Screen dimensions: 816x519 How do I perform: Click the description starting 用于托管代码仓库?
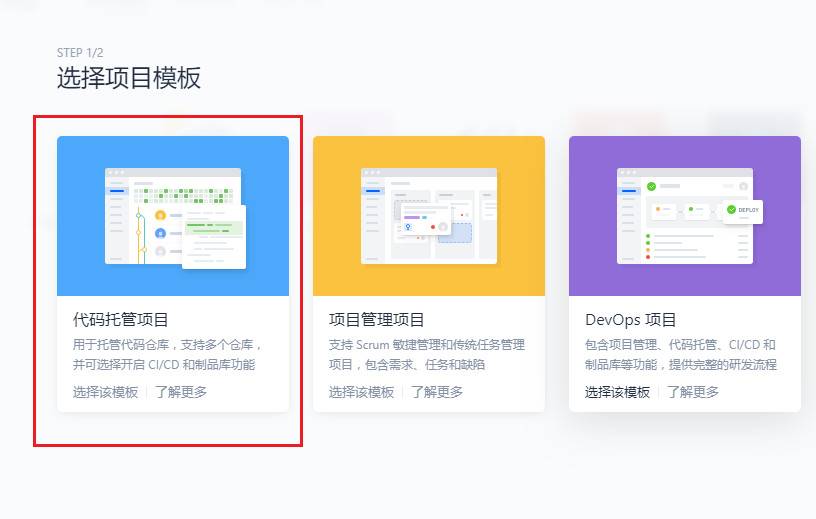tap(167, 355)
